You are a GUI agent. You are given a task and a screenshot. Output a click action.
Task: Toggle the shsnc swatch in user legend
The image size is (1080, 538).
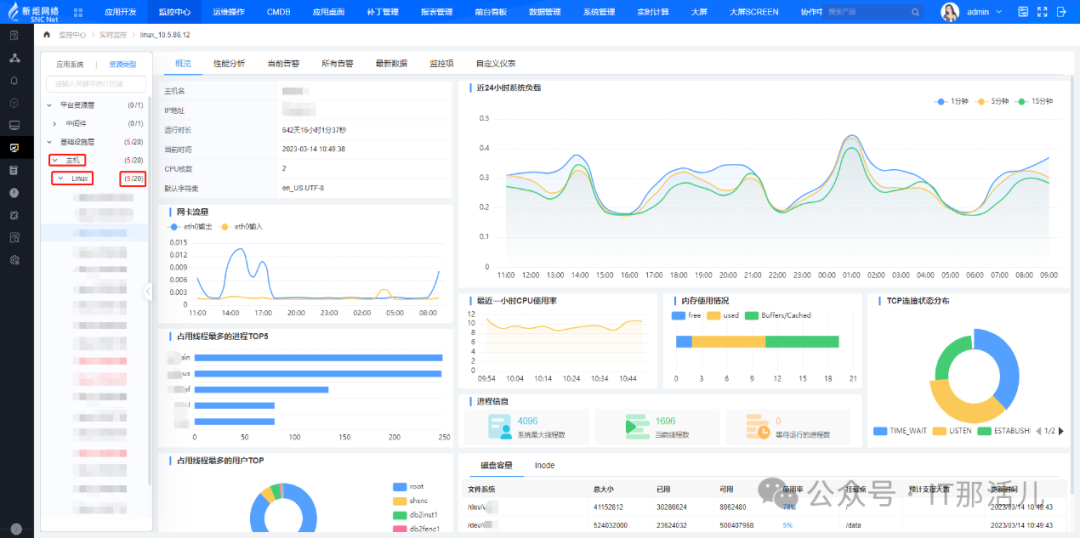tap(399, 501)
